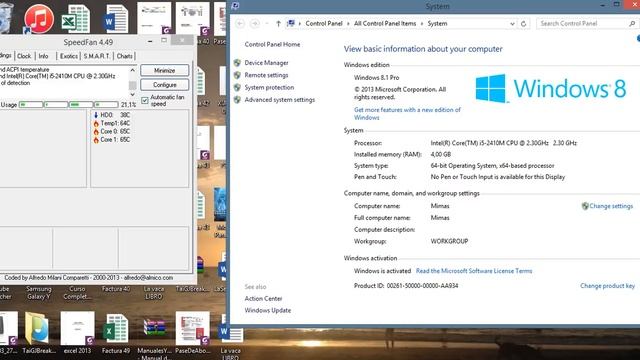640x360 pixels.
Task: Click the Temp1 flame icon in SpeedFan
Action: click(96, 123)
